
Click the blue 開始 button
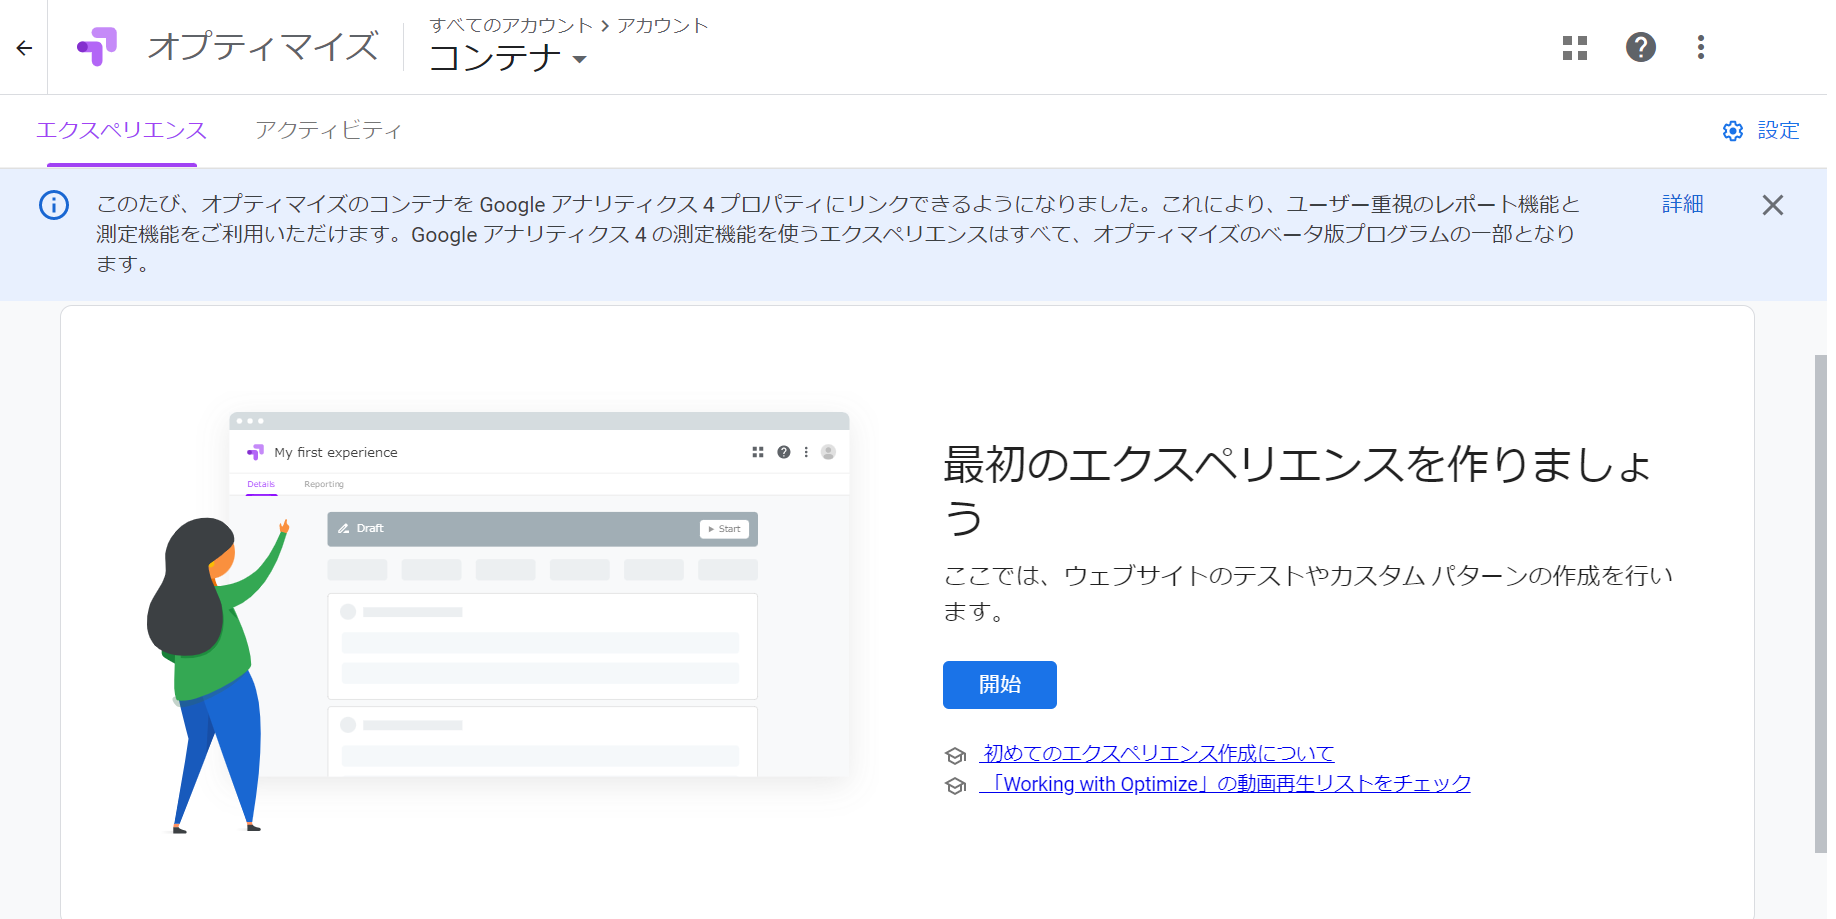pos(1000,685)
